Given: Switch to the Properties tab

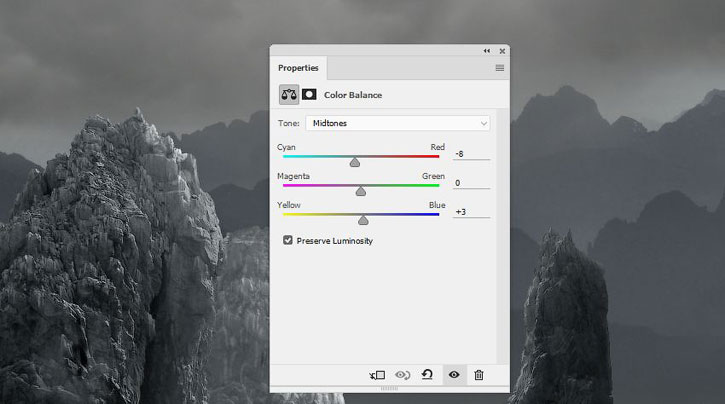Looking at the screenshot, I should pyautogui.click(x=298, y=68).
